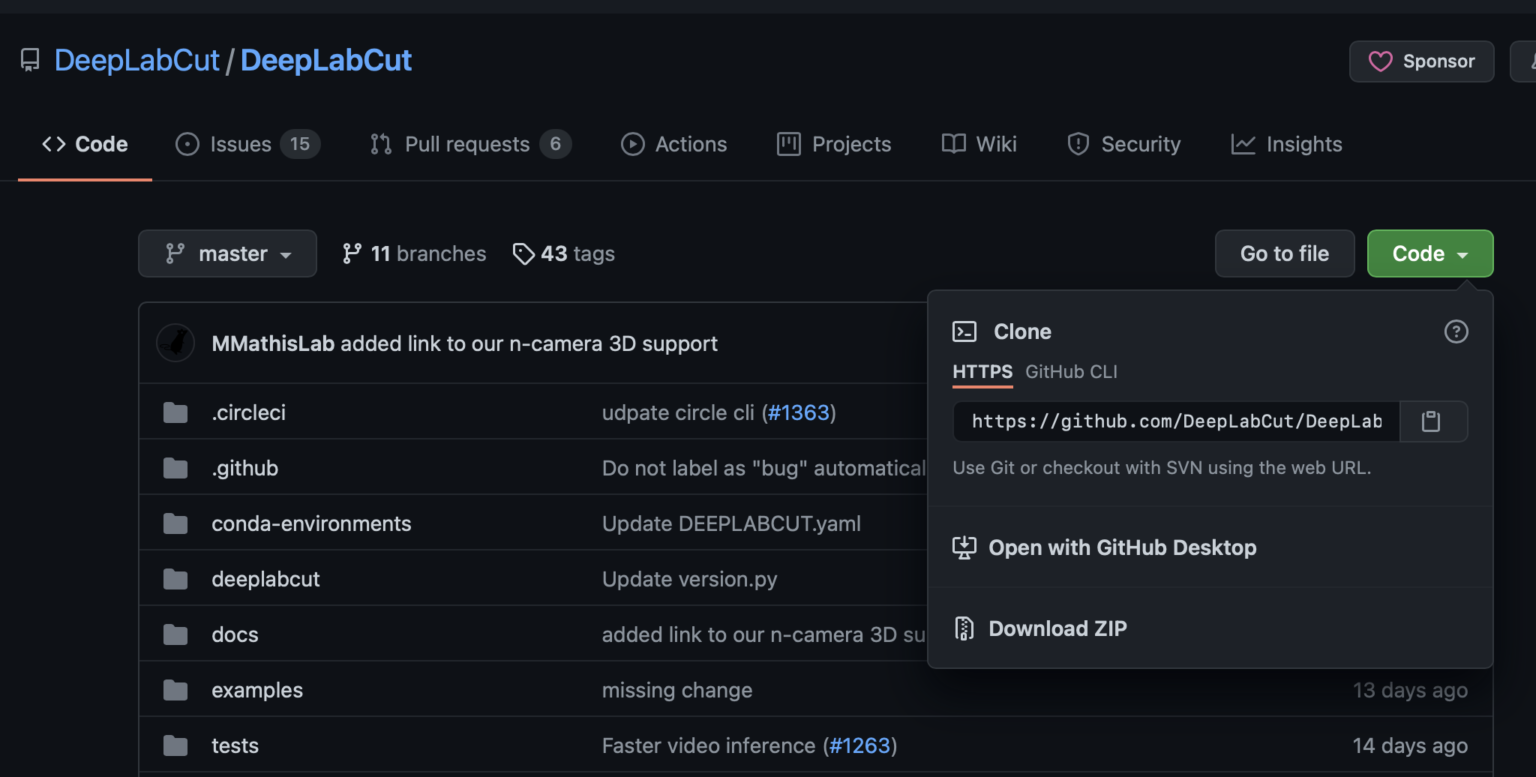
Task: Click the help question mark in Clone panel
Action: click(x=1455, y=331)
